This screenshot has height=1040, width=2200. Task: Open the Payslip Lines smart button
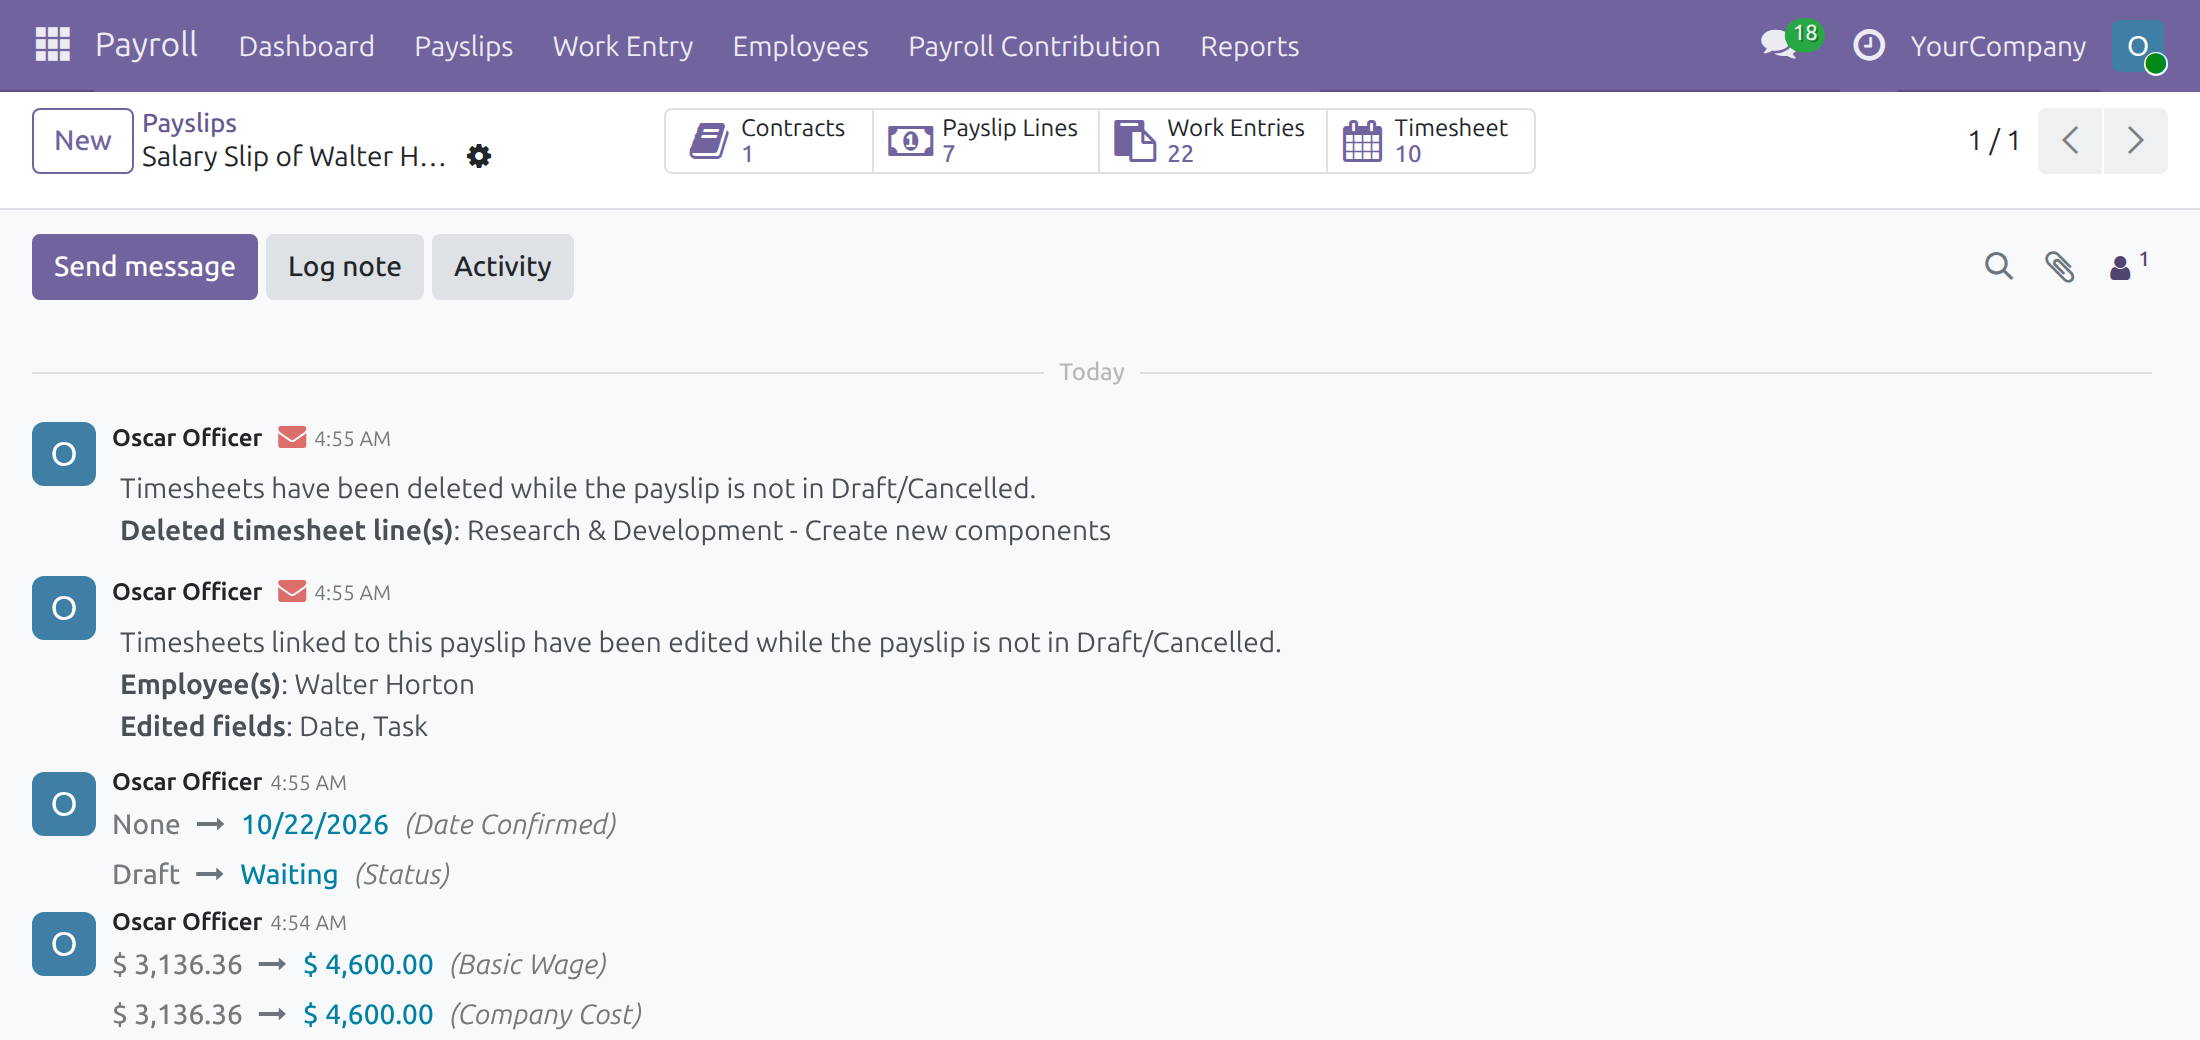(986, 141)
